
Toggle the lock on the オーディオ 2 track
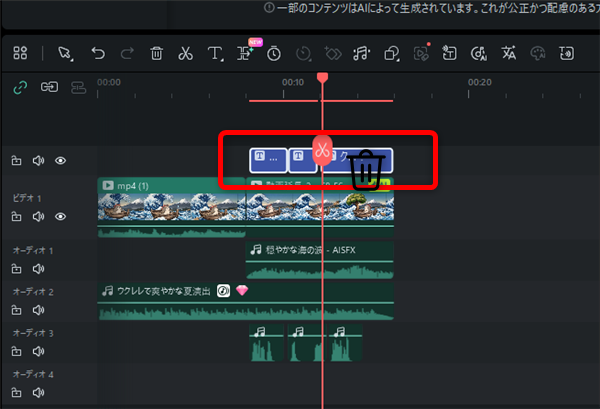coord(17,311)
